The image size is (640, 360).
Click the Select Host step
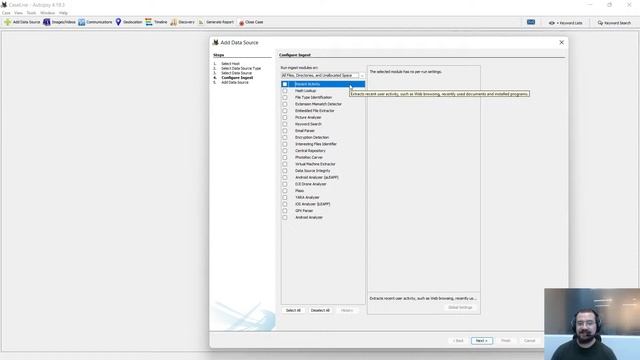pyautogui.click(x=230, y=64)
